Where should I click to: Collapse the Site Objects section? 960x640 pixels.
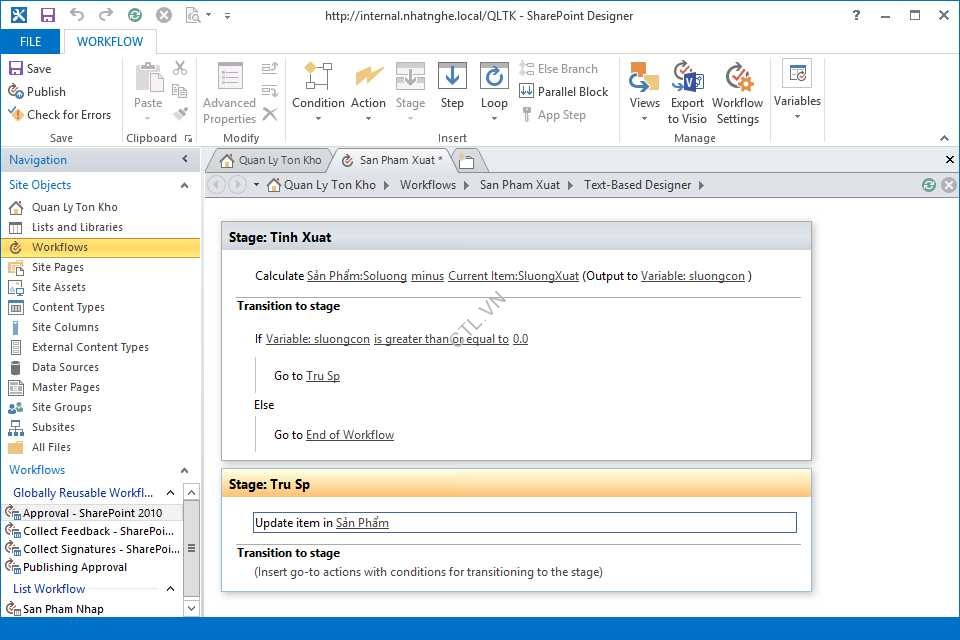(184, 185)
